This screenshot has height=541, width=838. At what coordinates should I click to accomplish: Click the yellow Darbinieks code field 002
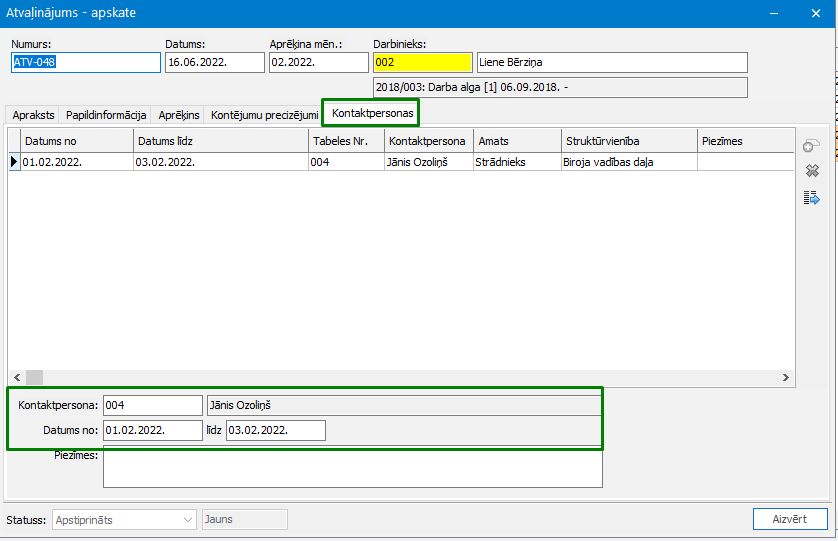(423, 63)
